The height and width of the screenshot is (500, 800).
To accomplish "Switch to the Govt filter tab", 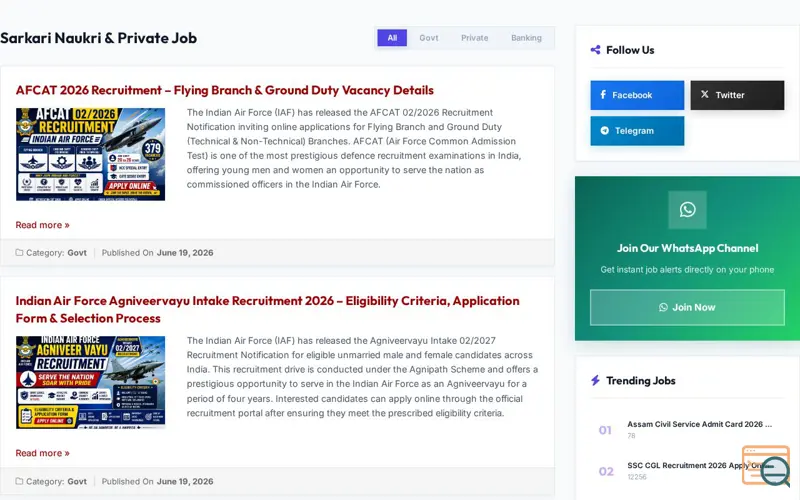I will [x=429, y=38].
